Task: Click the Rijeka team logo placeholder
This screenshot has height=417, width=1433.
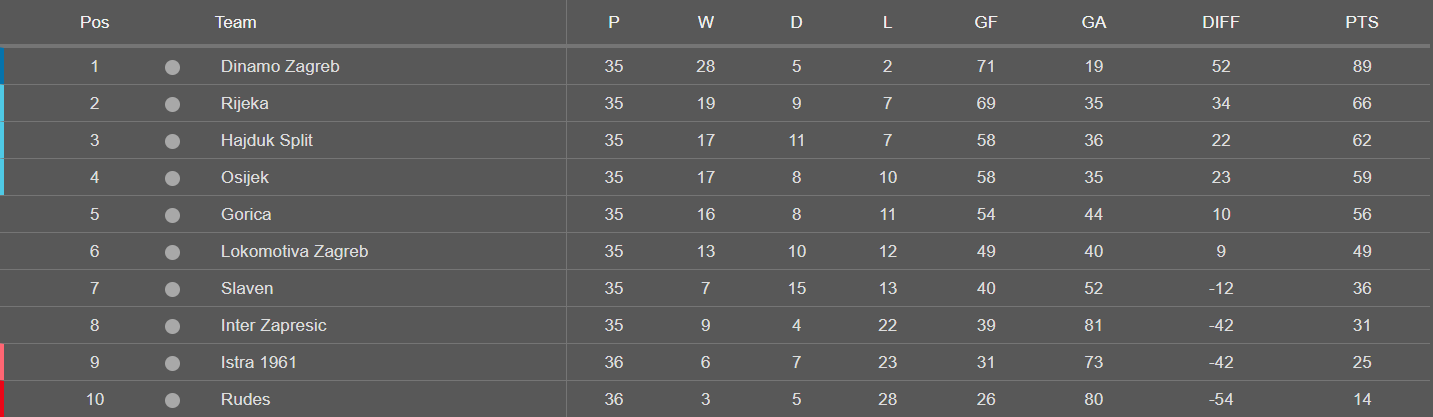Action: click(172, 104)
